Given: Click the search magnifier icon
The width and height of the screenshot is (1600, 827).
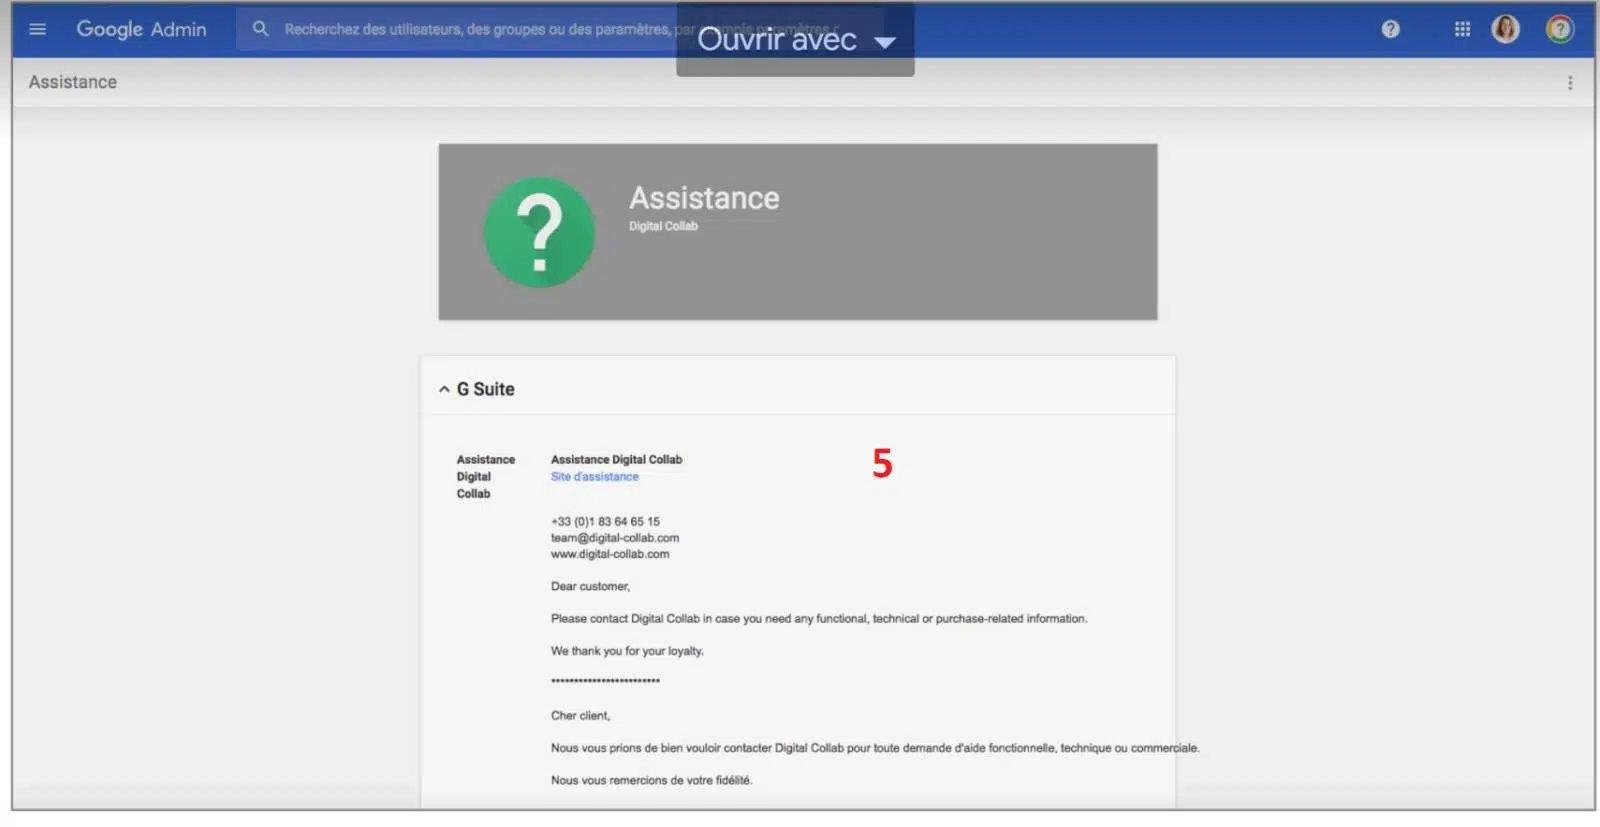Looking at the screenshot, I should 260,29.
